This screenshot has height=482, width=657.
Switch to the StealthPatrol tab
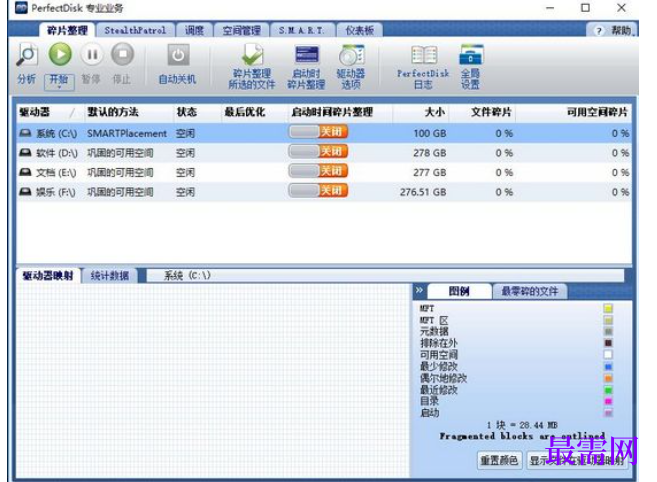click(x=135, y=31)
